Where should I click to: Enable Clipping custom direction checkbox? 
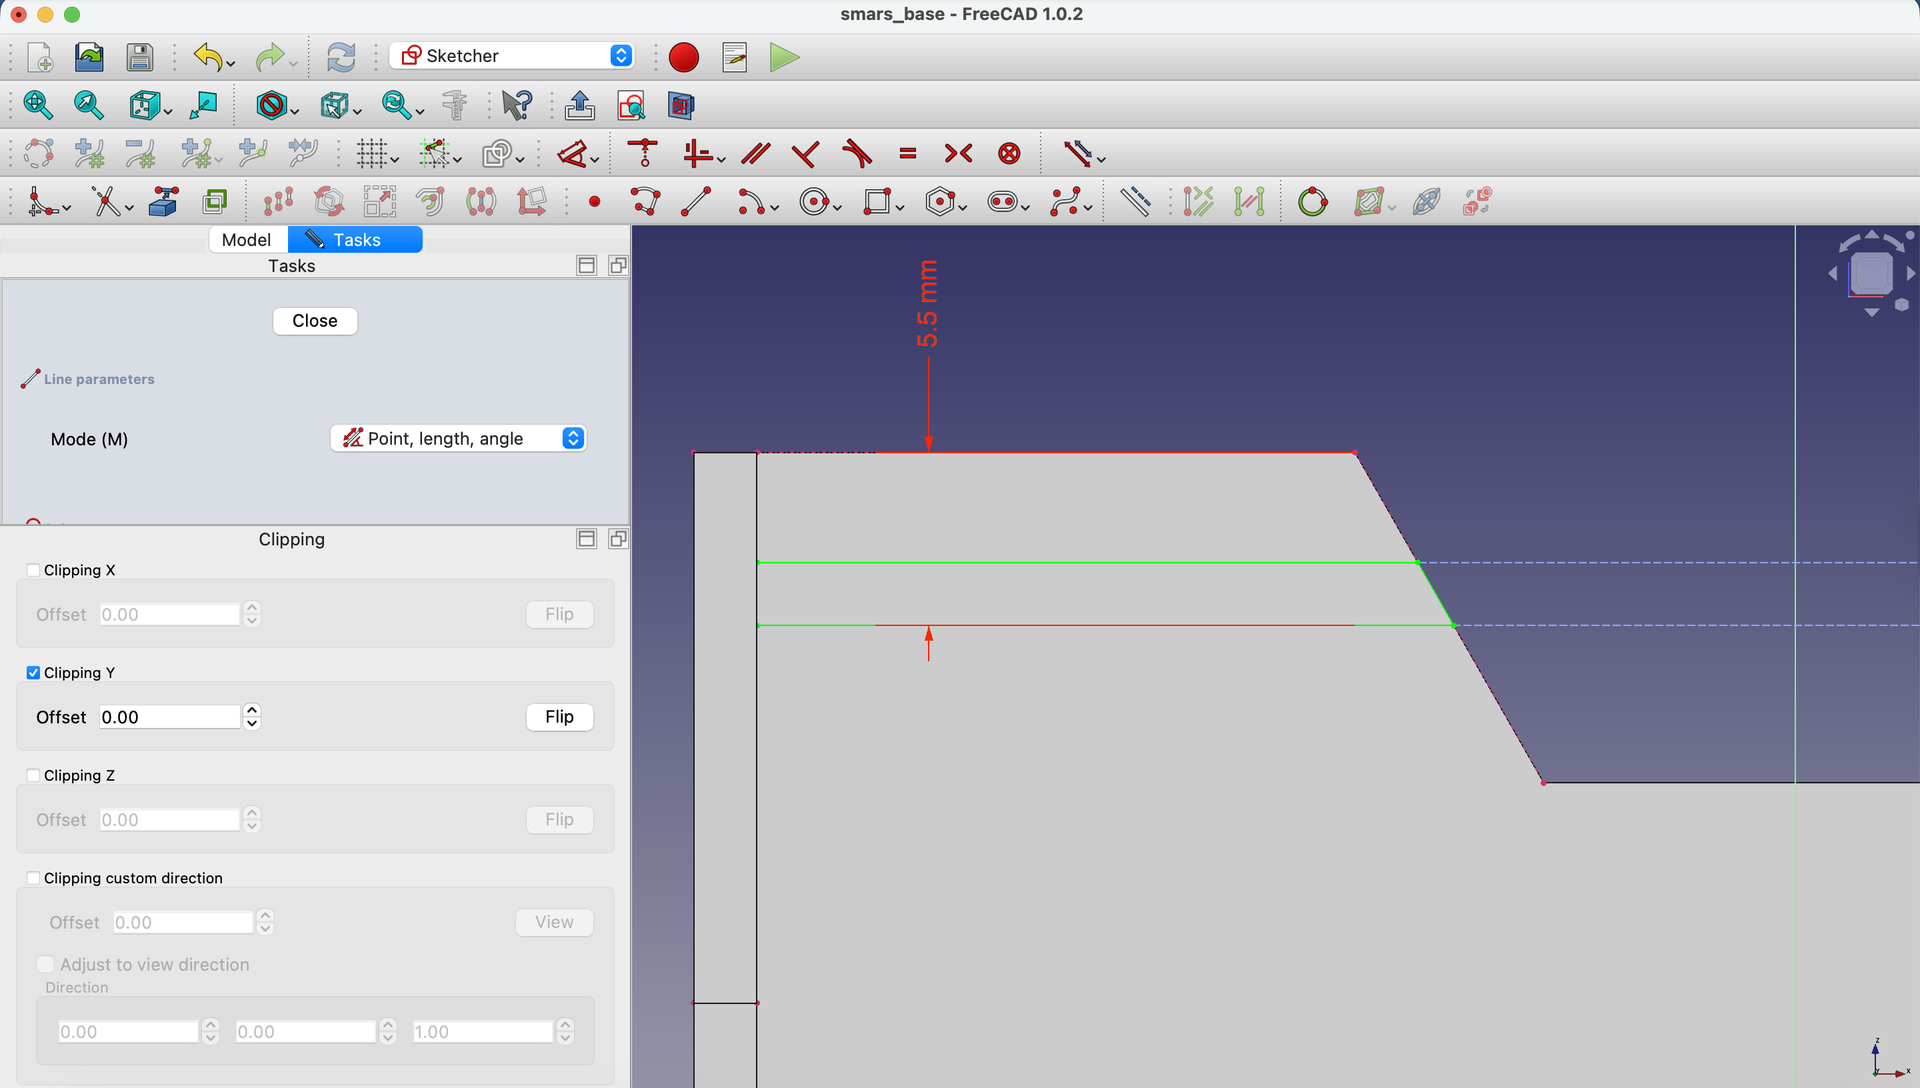tap(33, 878)
